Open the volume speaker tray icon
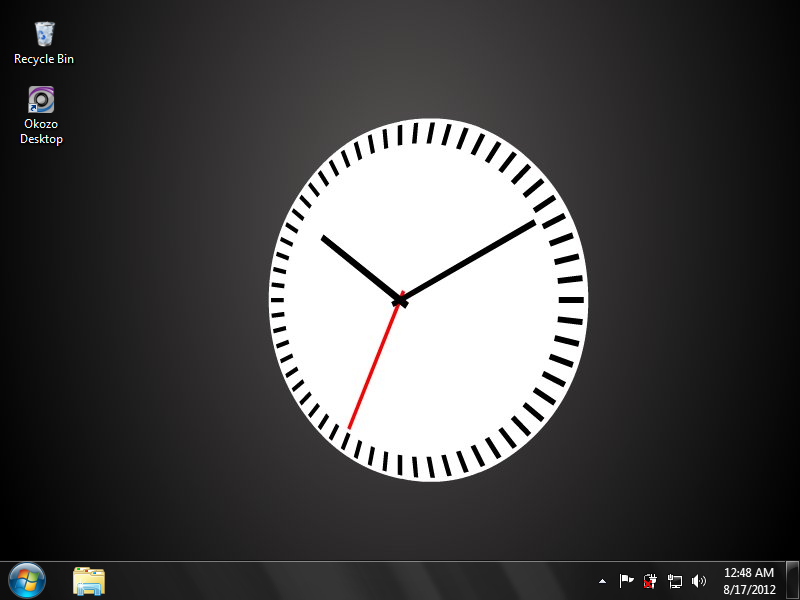This screenshot has width=800, height=600. pos(698,581)
